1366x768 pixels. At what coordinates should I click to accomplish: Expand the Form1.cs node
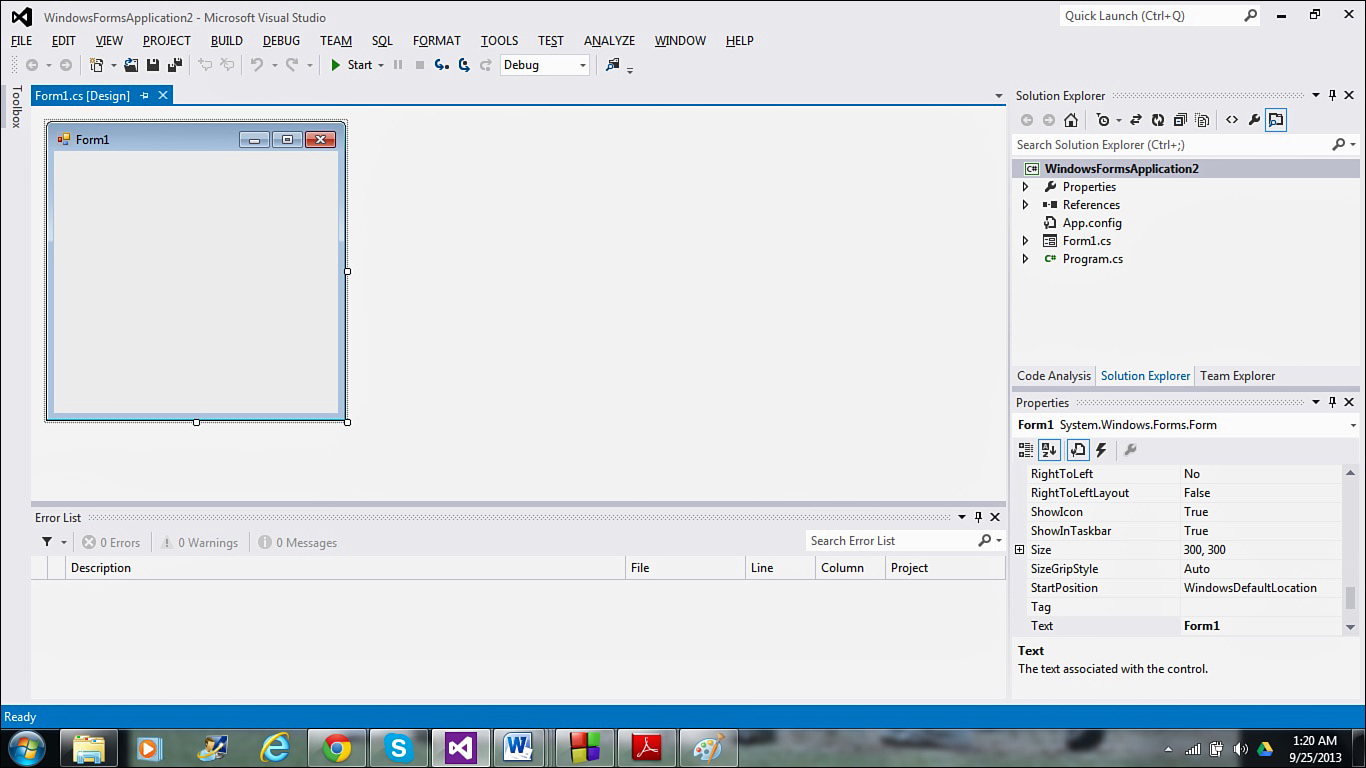click(1025, 241)
